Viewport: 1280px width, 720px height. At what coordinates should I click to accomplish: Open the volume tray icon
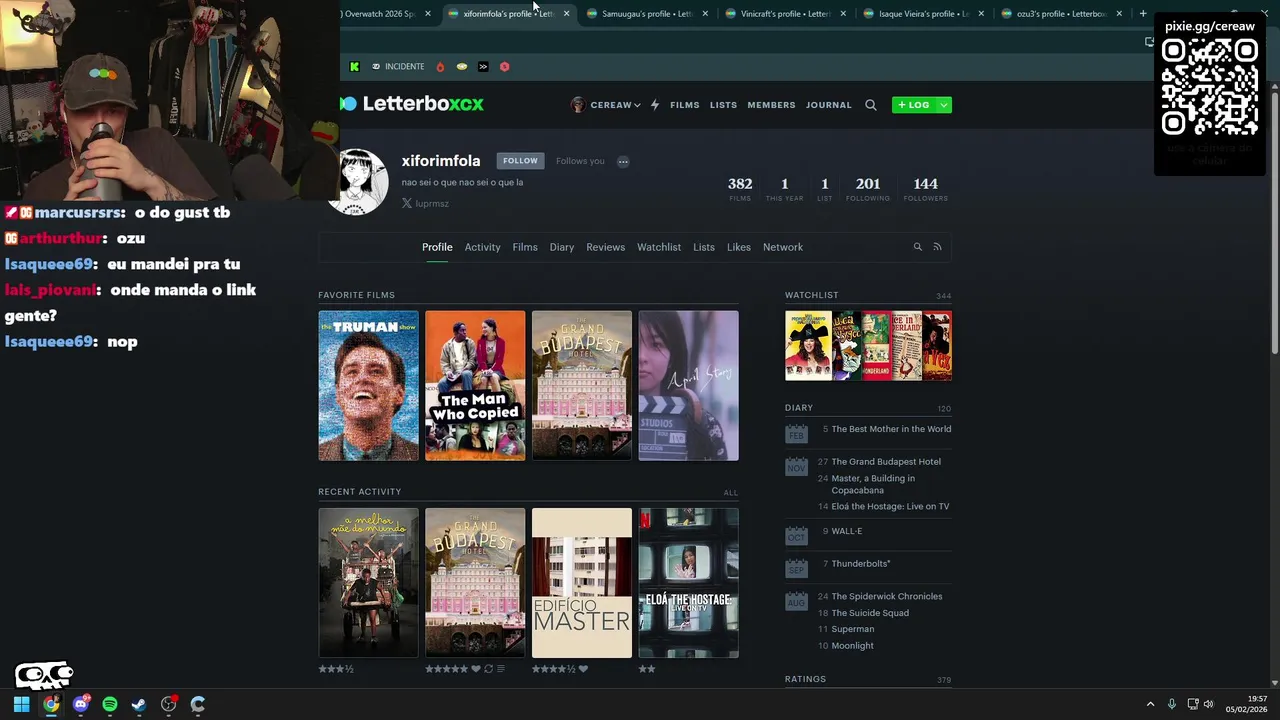(1208, 704)
